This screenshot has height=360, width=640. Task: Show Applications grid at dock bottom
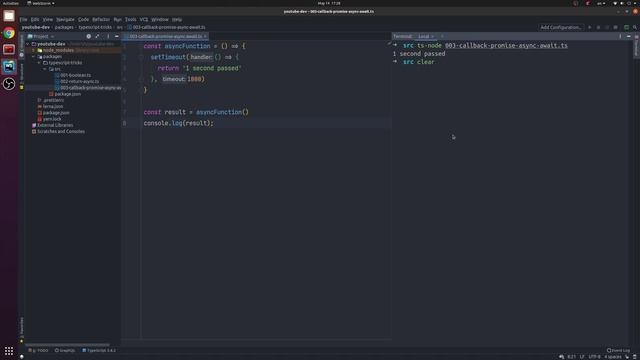click(9, 351)
